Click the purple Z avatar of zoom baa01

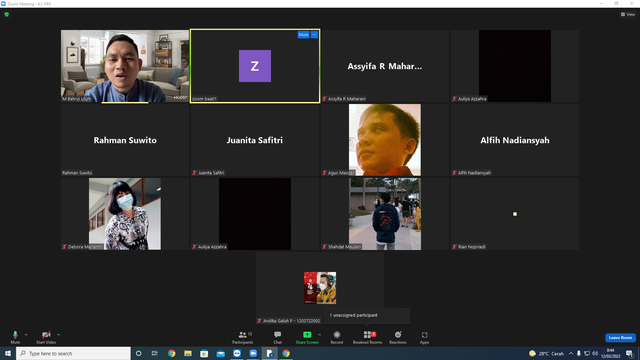tap(255, 66)
